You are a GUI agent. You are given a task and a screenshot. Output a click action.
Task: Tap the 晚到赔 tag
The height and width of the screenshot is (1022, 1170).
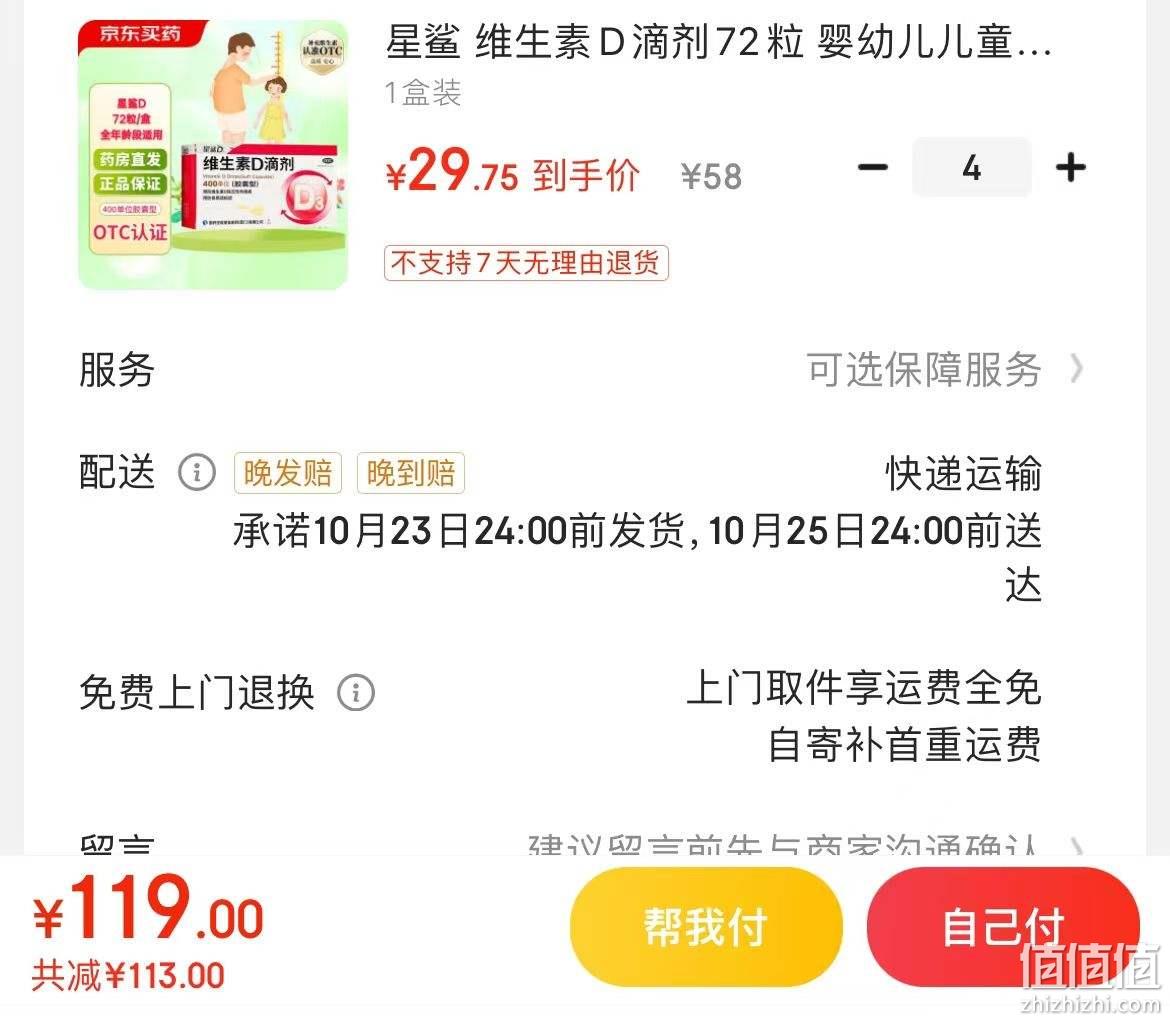(x=410, y=473)
